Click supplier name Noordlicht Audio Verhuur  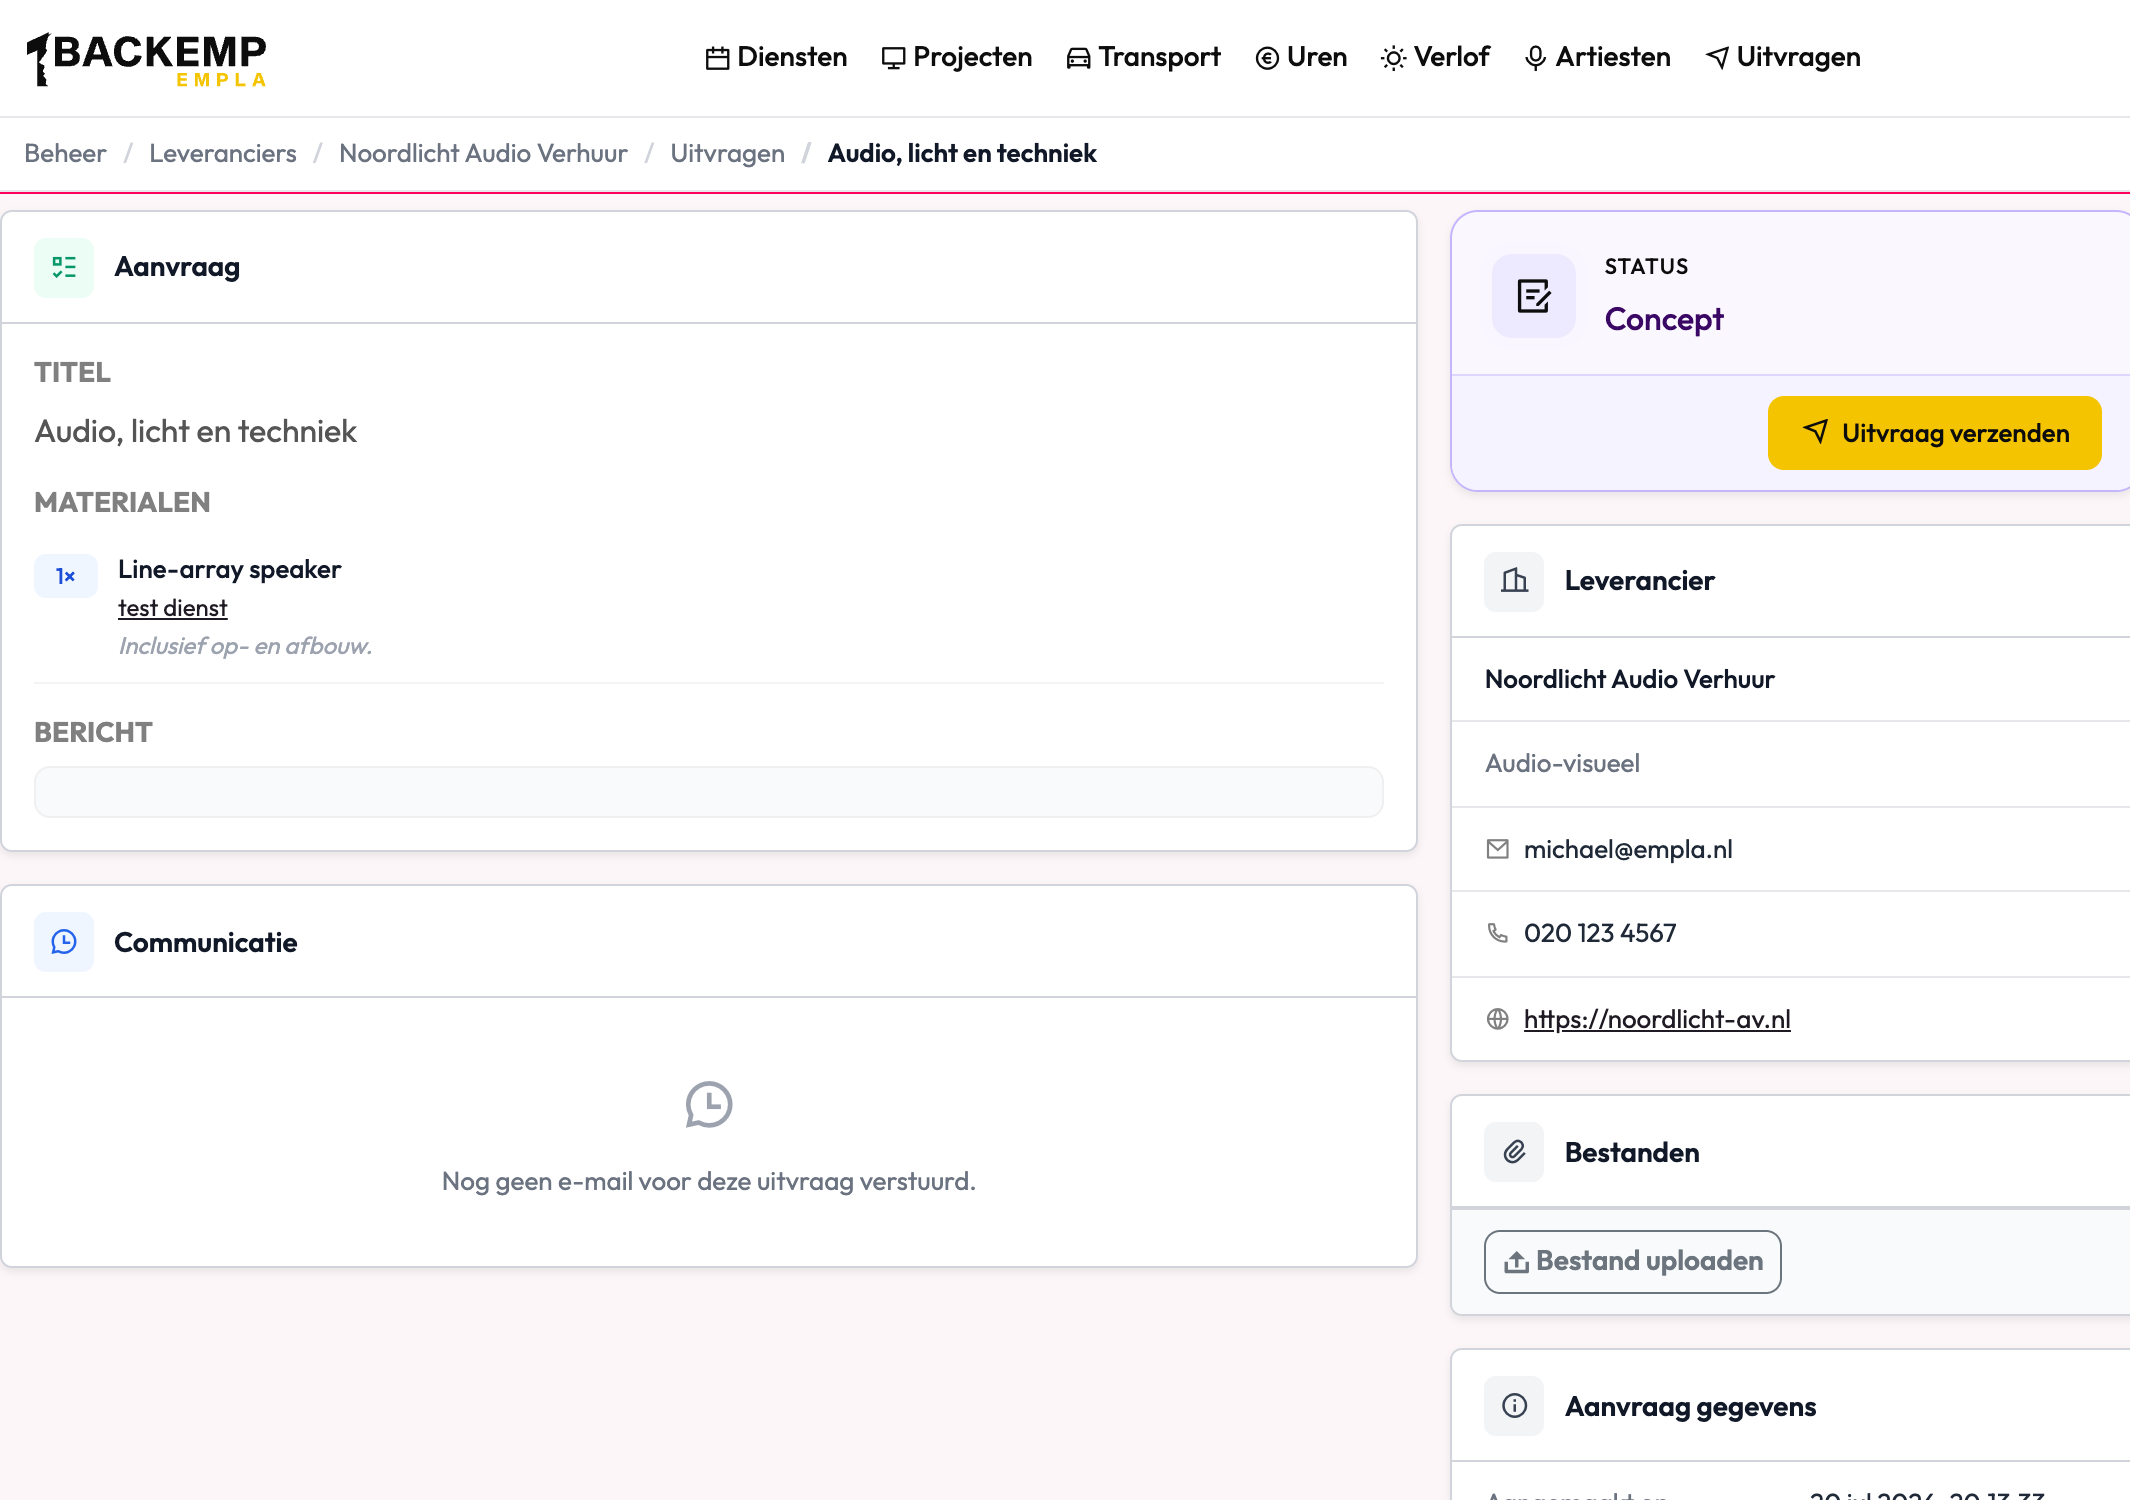point(1630,679)
